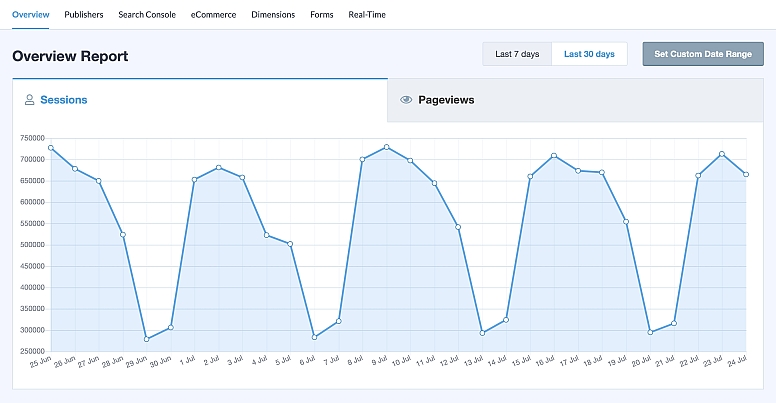Switch to the Pageviews chart tab
776x403 pixels.
pos(576,100)
